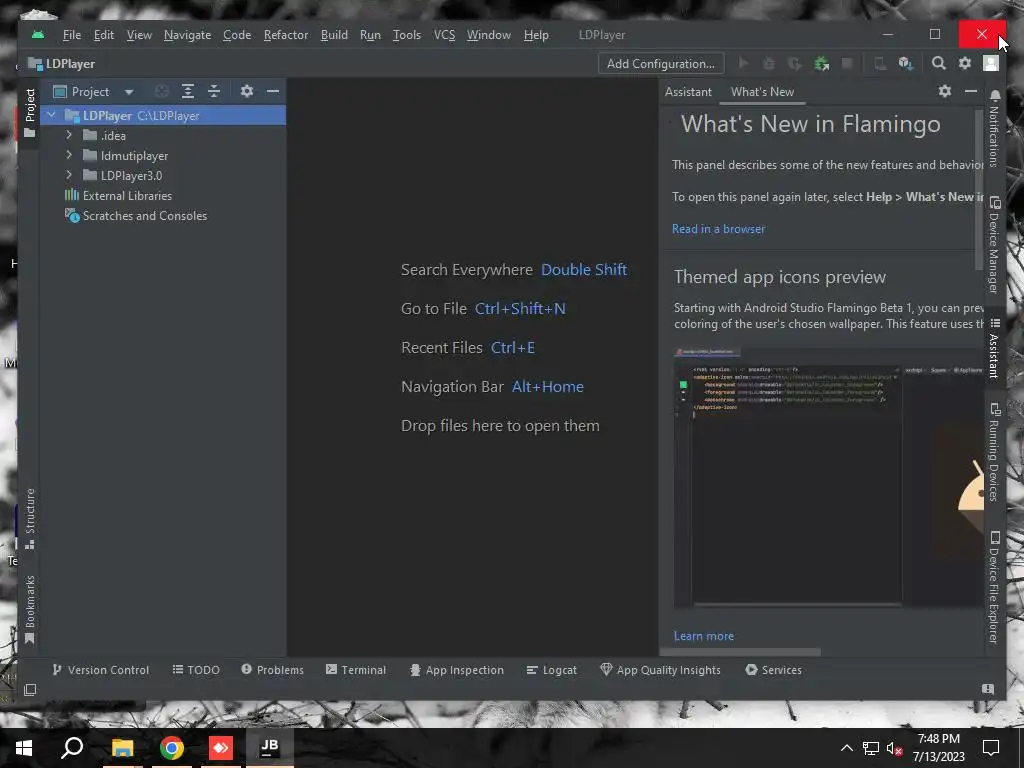
Task: Select Scratches and Consoles node
Action: pyautogui.click(x=136, y=216)
